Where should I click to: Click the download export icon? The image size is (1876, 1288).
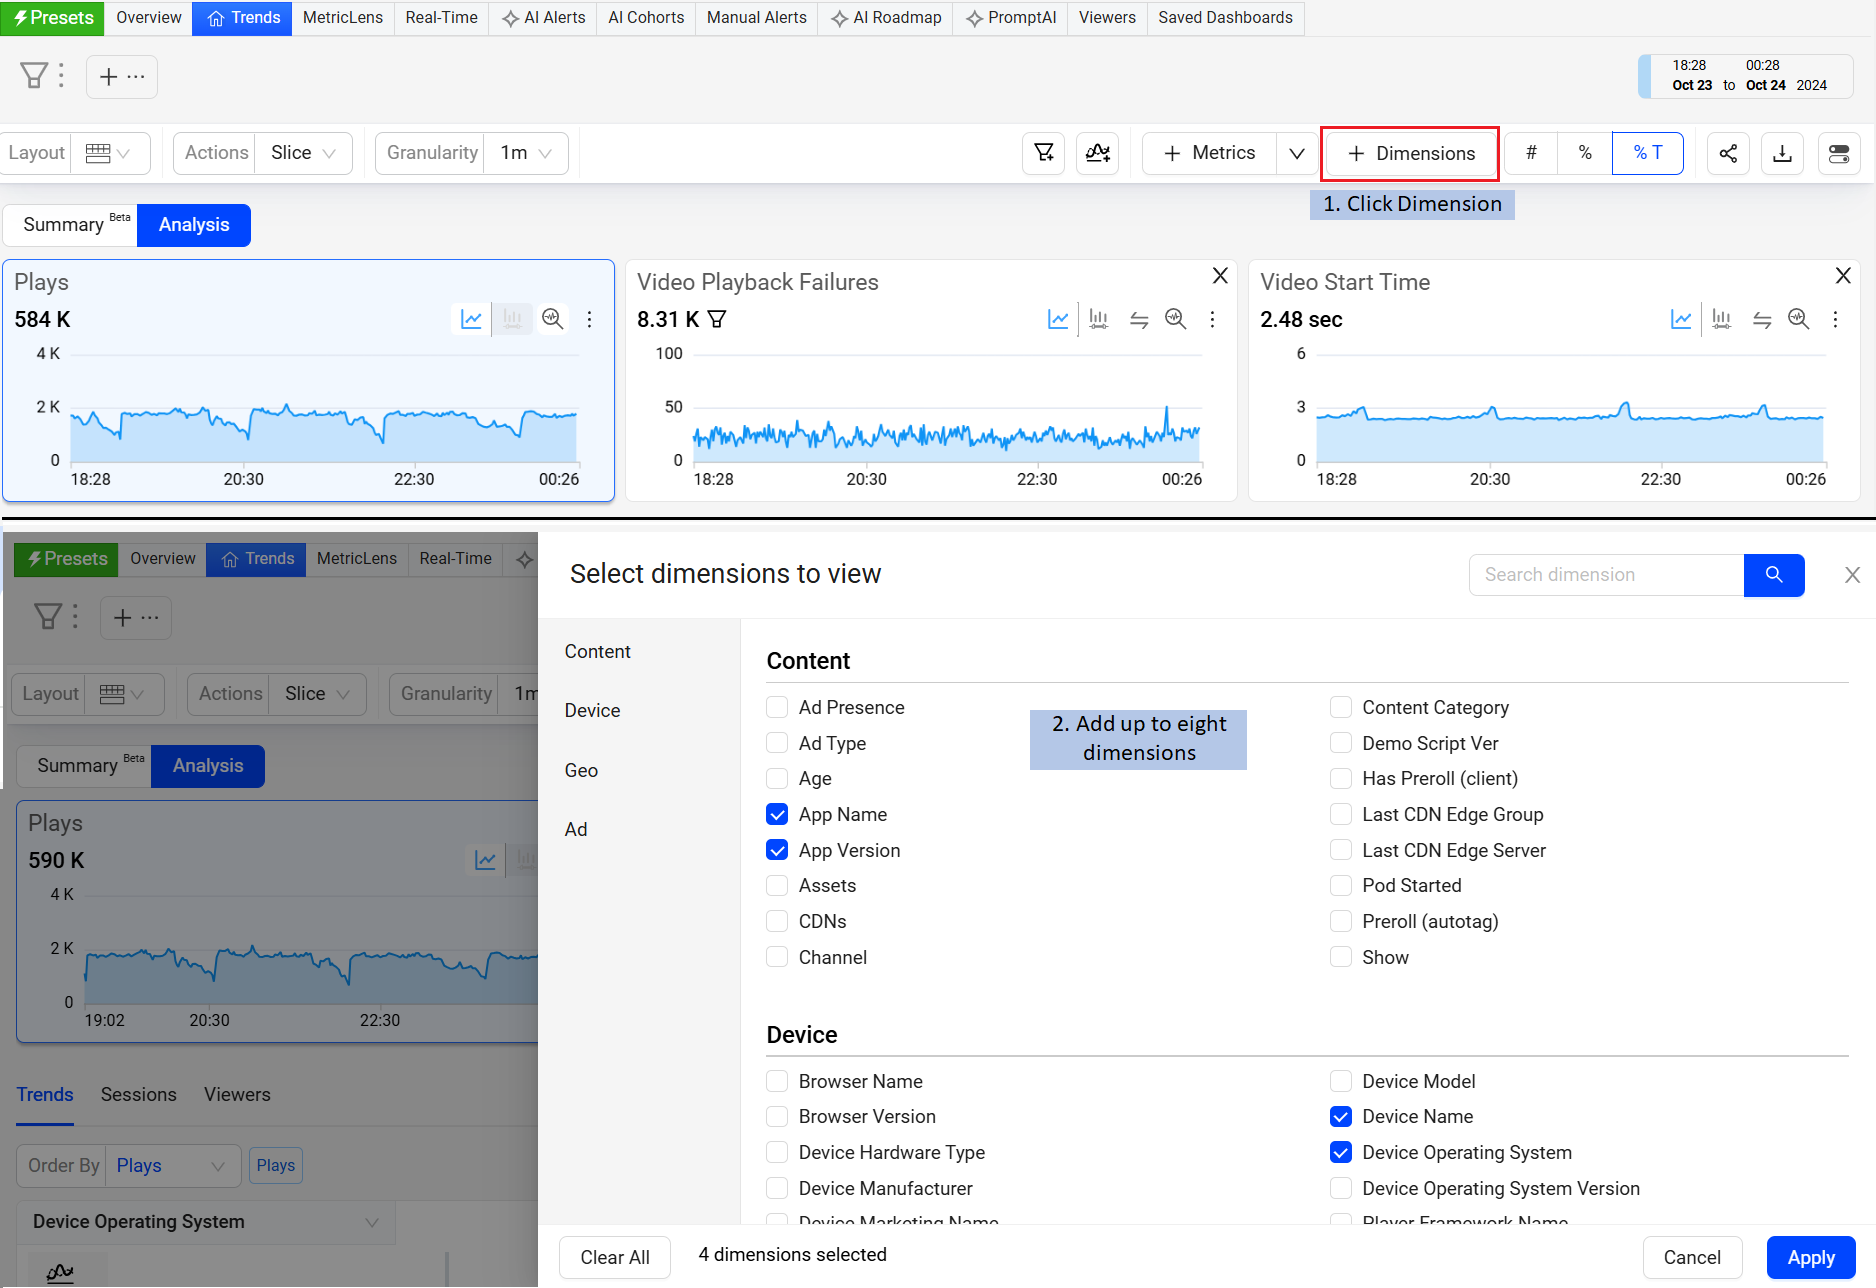pos(1782,153)
